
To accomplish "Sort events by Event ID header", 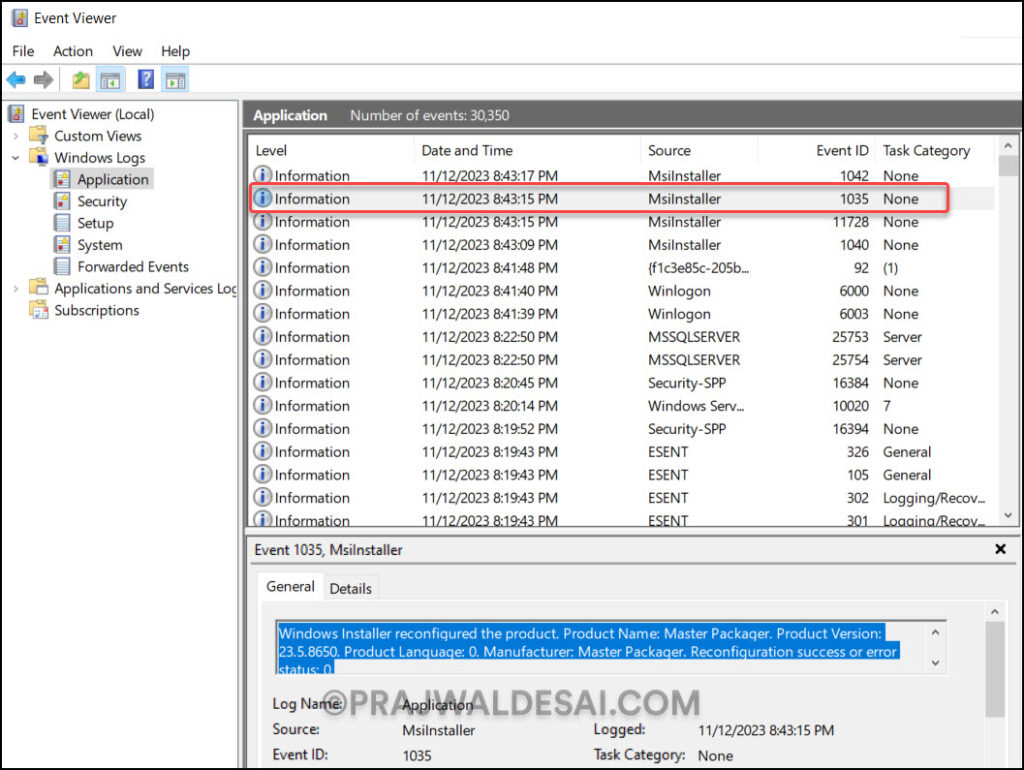I will (817, 150).
